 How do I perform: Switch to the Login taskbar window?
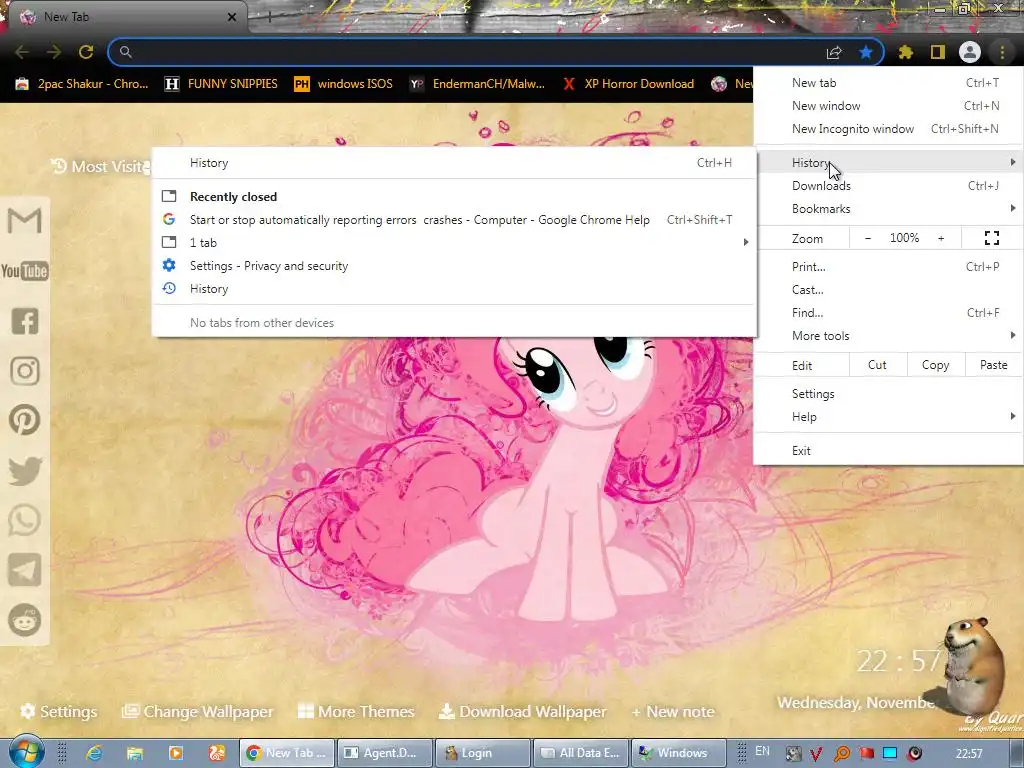(x=483, y=753)
